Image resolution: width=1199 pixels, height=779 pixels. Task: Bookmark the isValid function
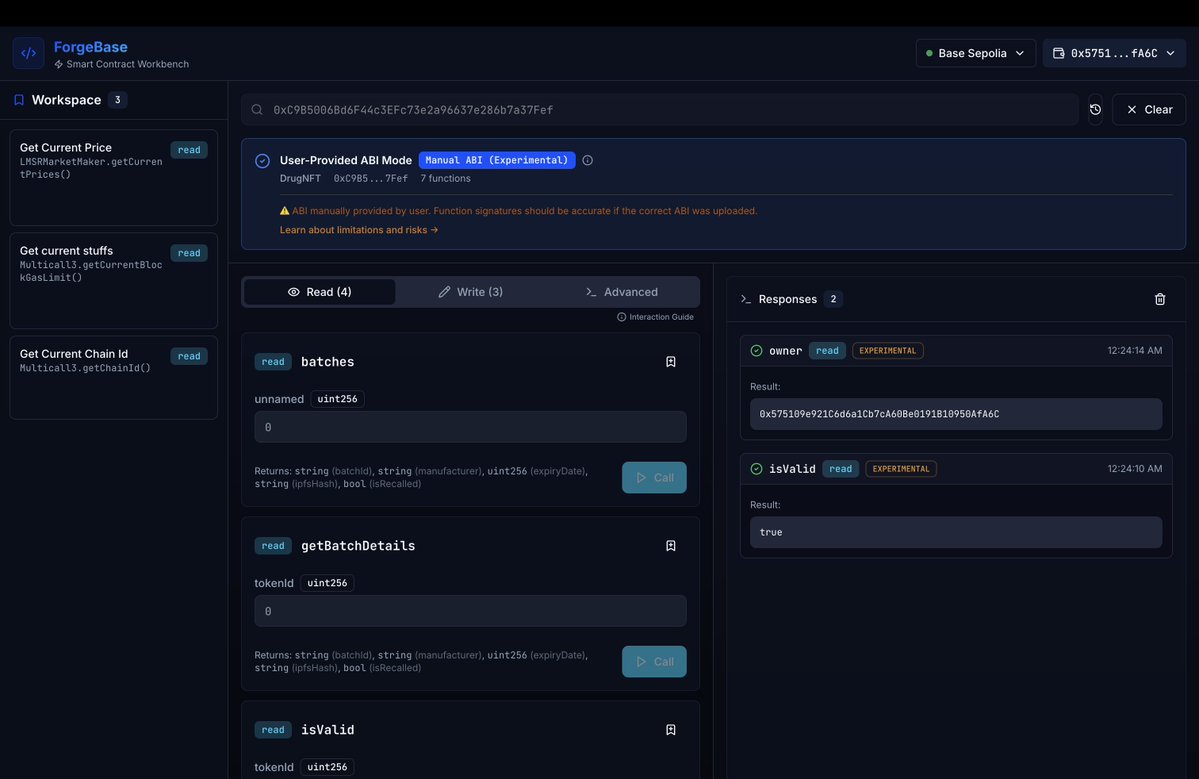click(671, 730)
